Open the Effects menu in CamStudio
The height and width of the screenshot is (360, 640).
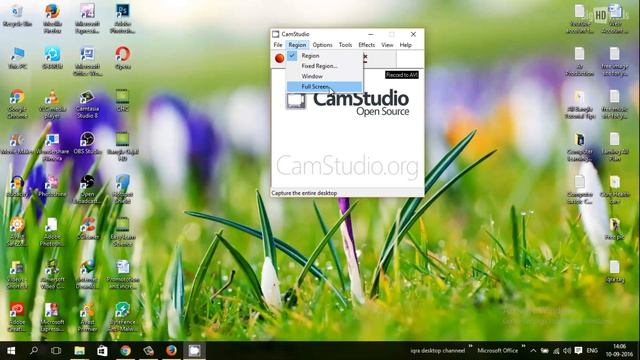[x=367, y=45]
